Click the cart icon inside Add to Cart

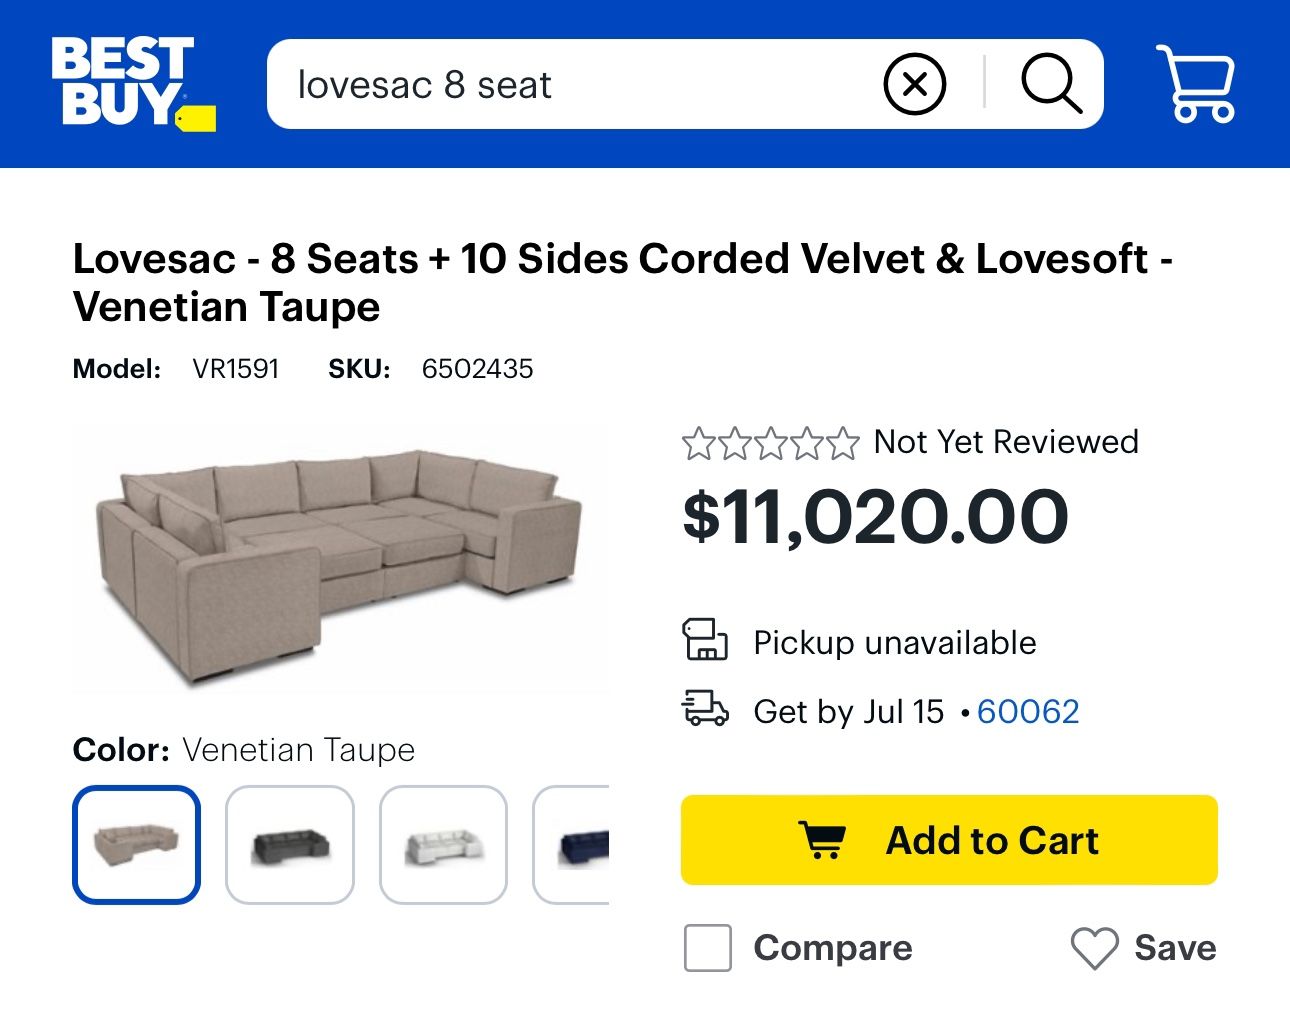click(823, 841)
